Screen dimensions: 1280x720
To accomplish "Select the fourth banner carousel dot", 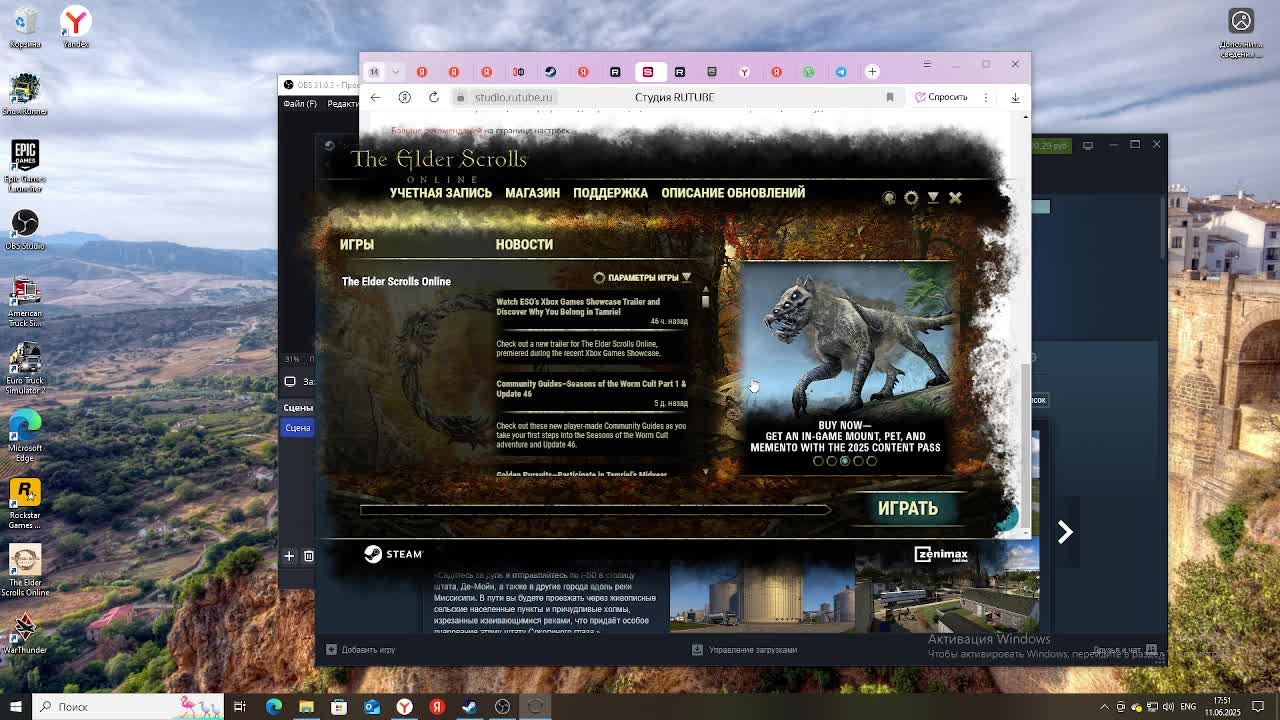I will coord(858,461).
